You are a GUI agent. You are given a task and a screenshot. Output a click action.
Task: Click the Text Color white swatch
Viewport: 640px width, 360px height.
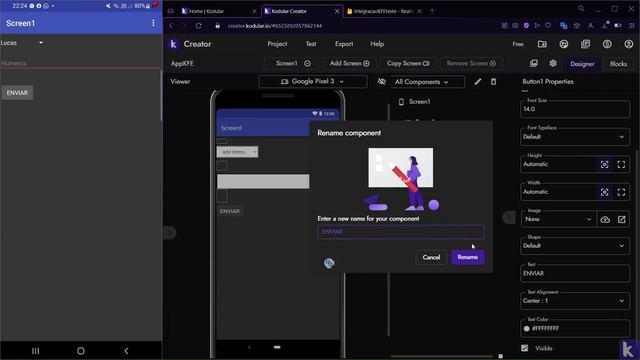click(526, 329)
